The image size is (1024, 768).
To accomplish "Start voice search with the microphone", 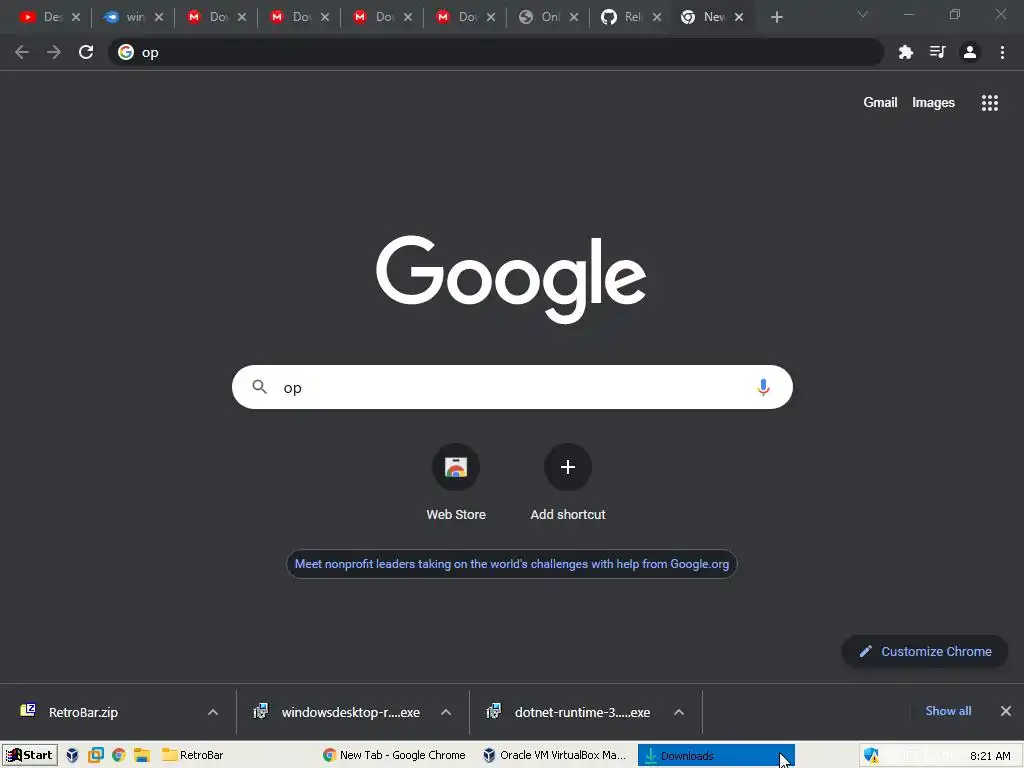I will pos(763,387).
